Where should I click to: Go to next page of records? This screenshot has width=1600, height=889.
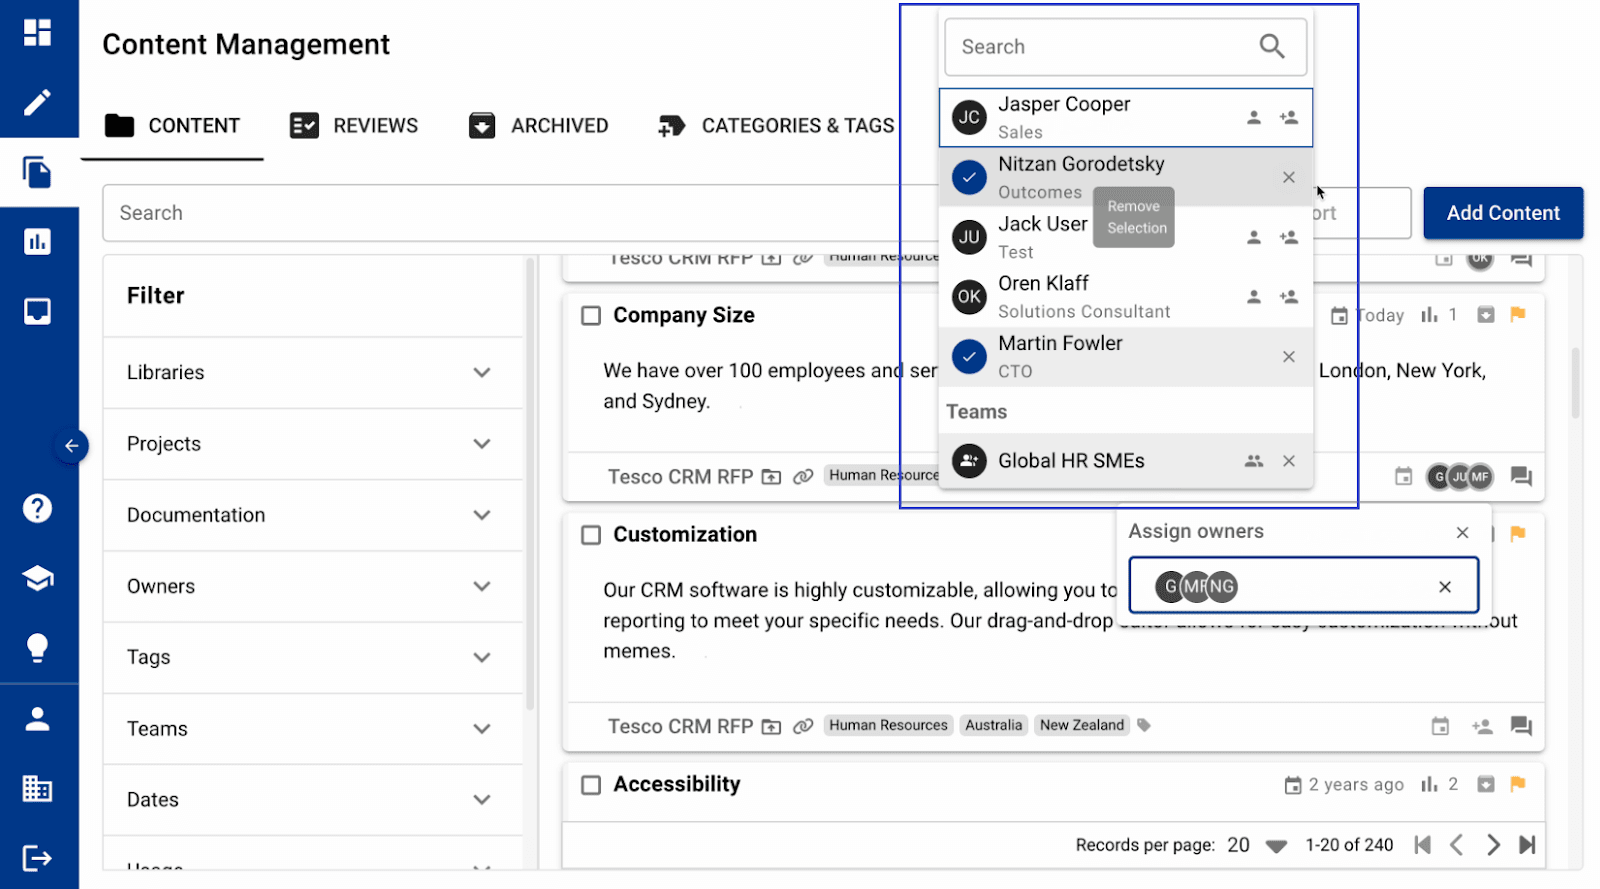pyautogui.click(x=1492, y=845)
